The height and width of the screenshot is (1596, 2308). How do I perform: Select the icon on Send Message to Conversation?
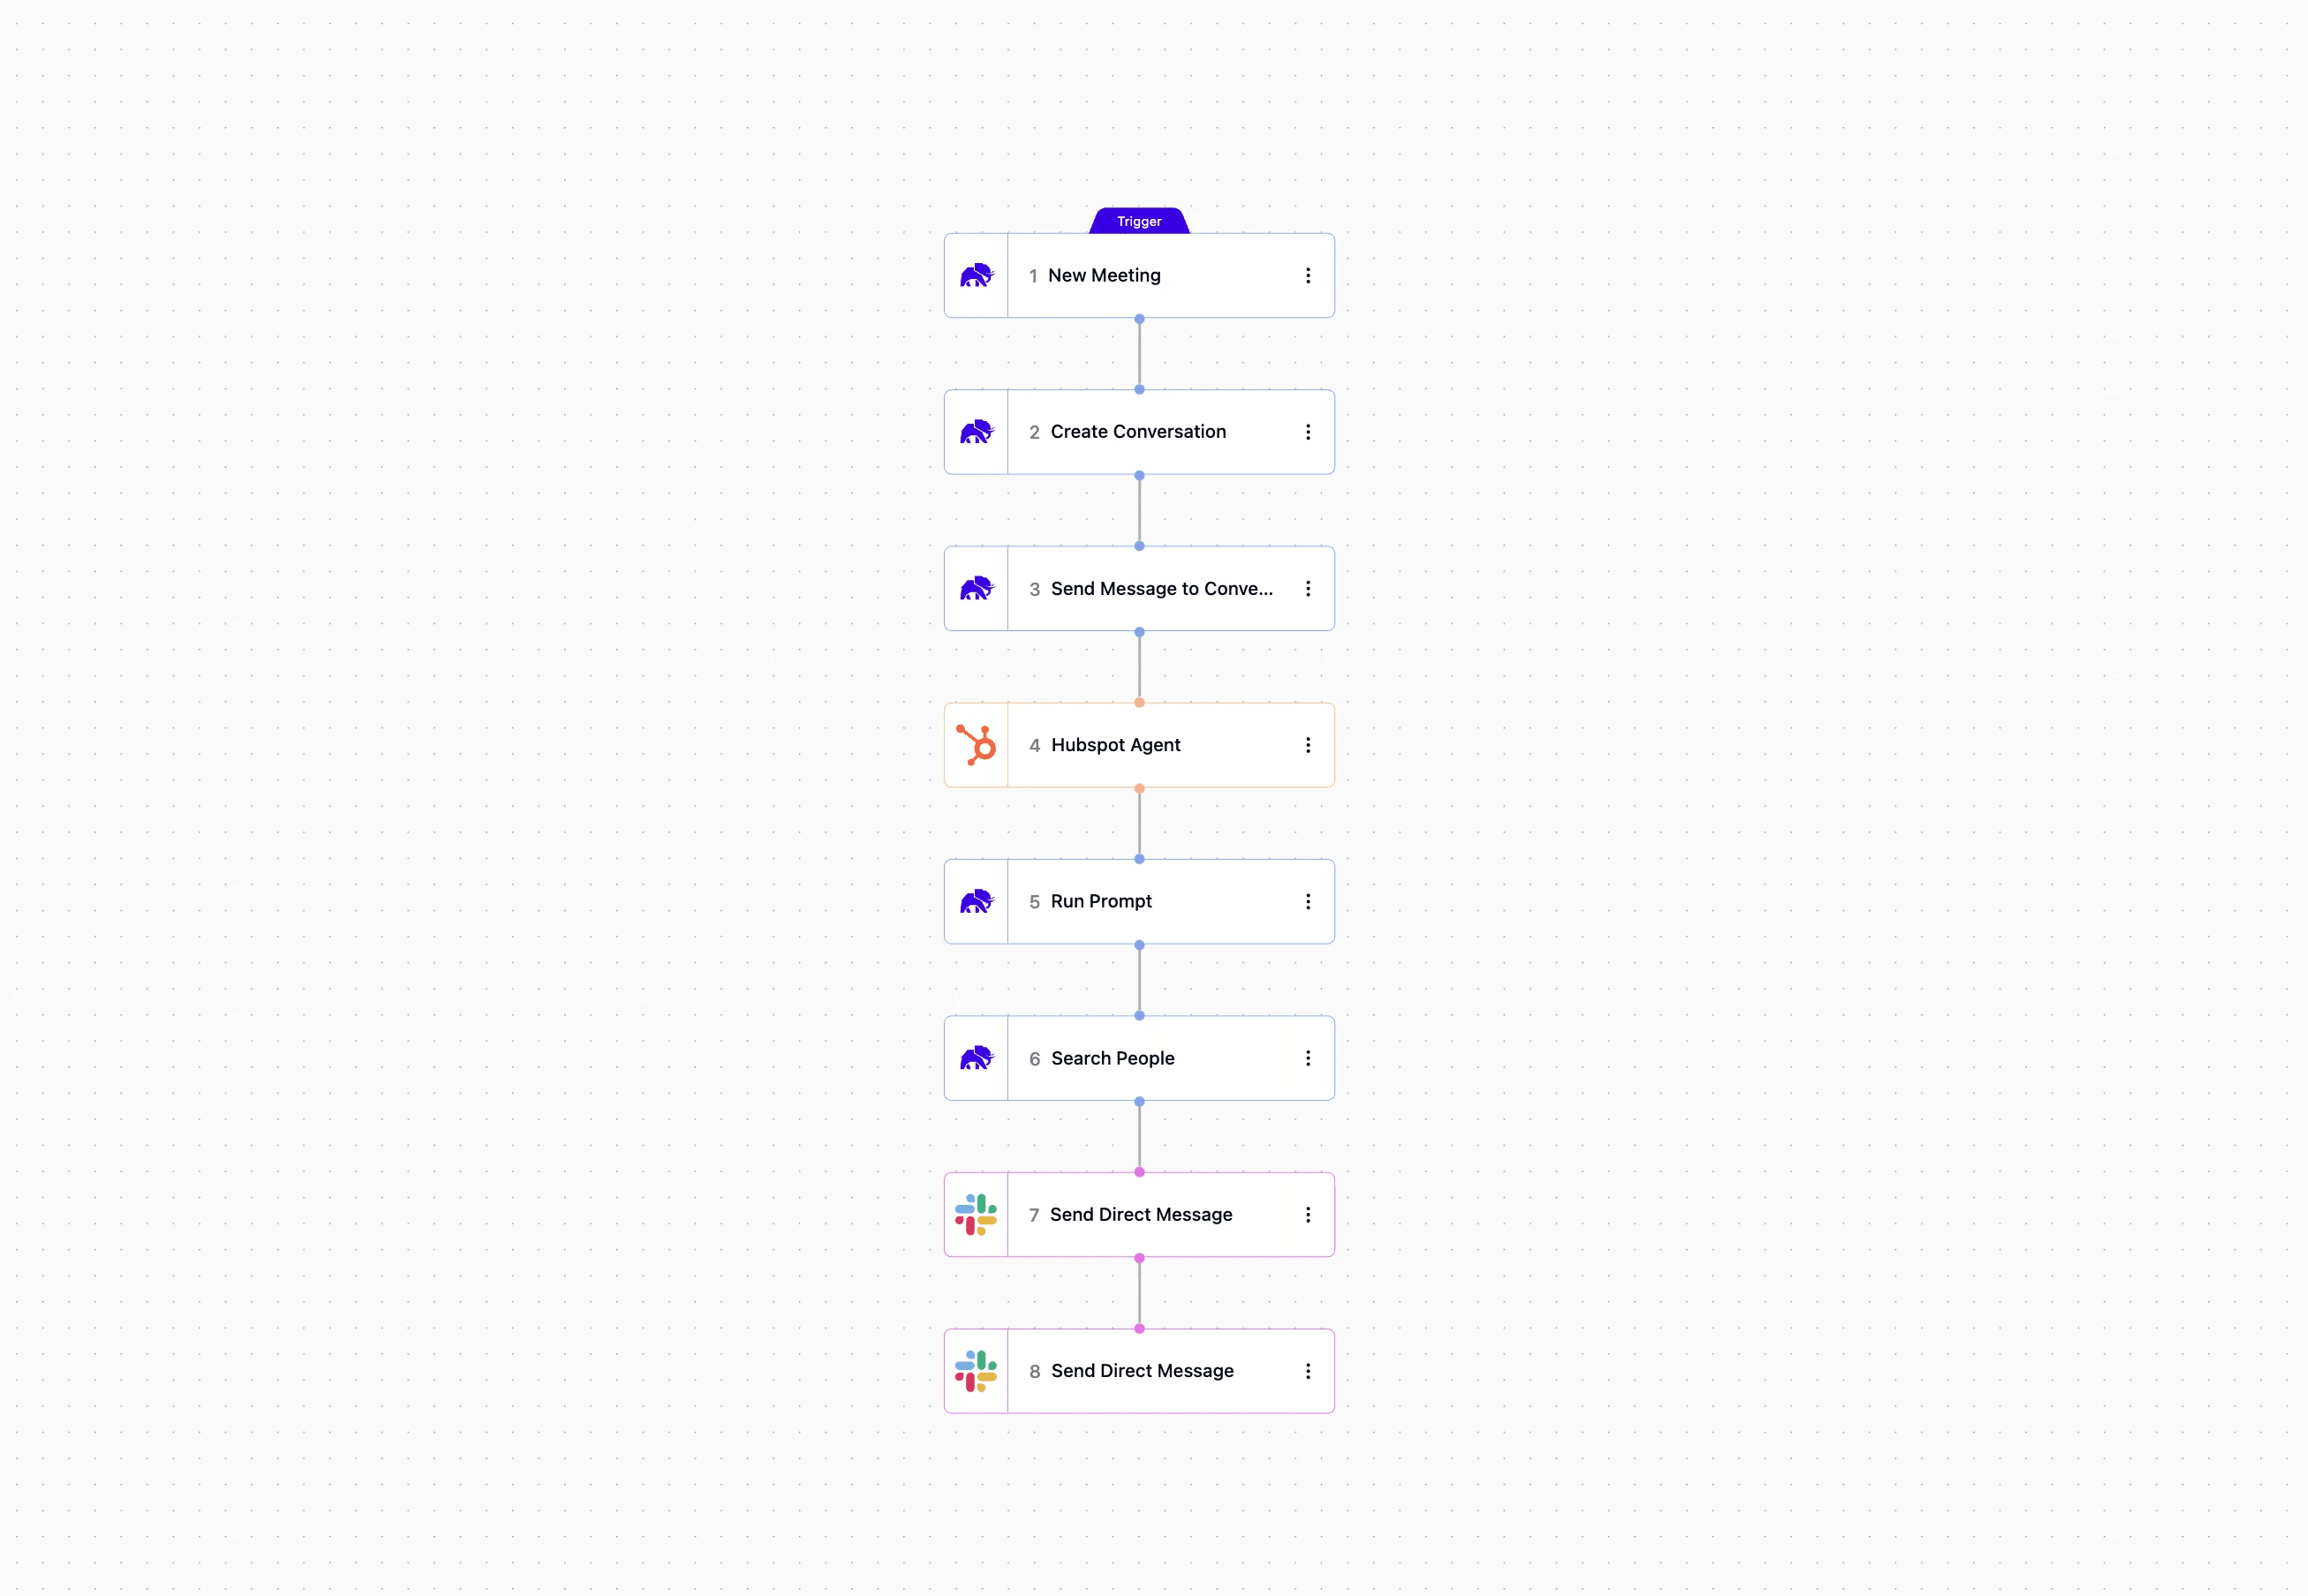[x=976, y=588]
